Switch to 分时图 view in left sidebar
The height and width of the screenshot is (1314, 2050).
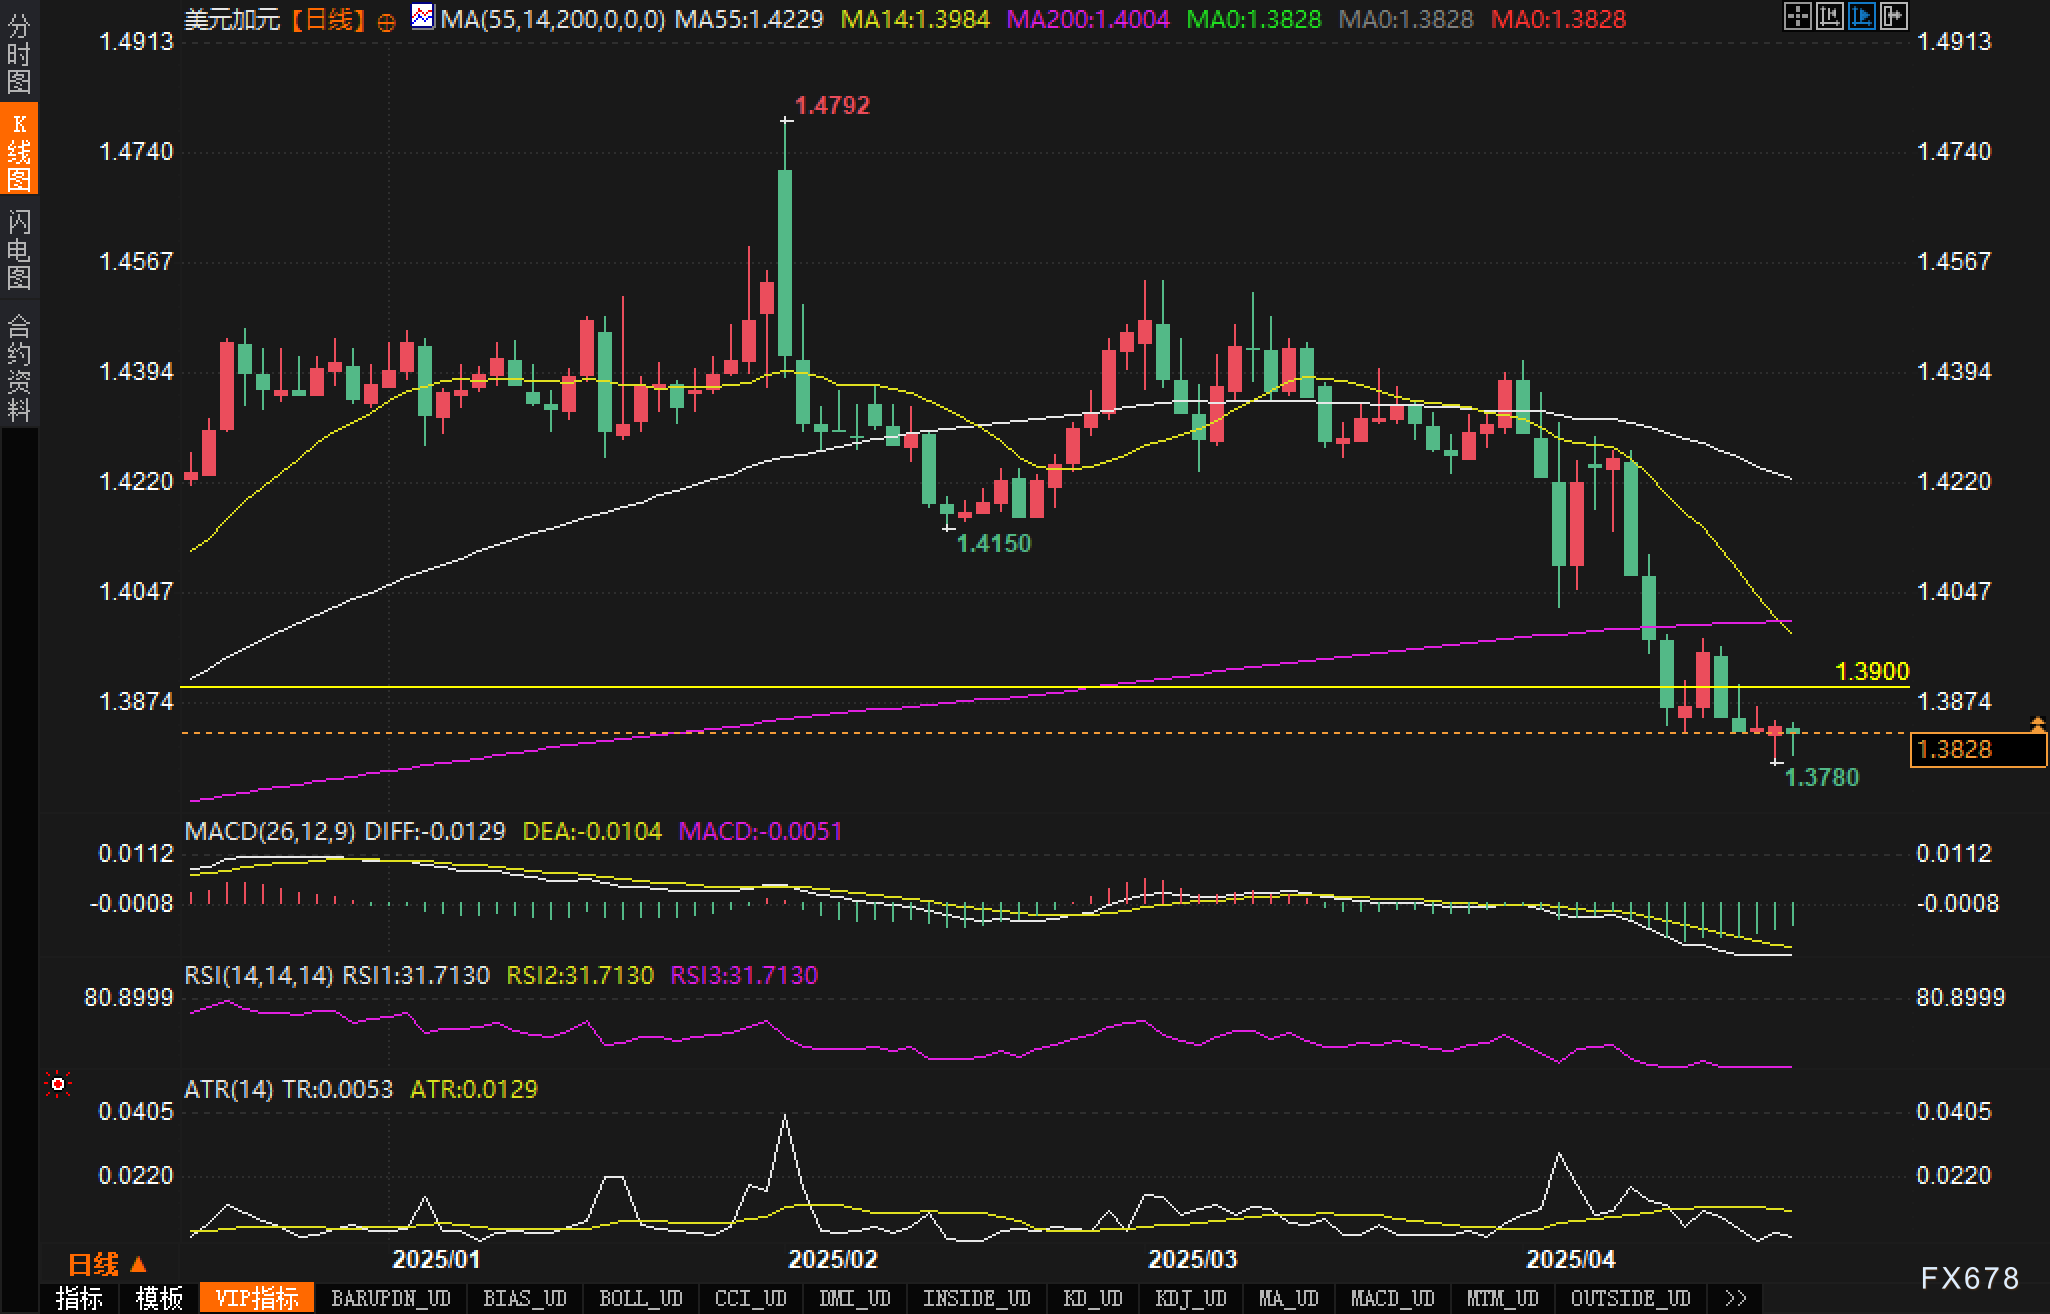[18, 52]
